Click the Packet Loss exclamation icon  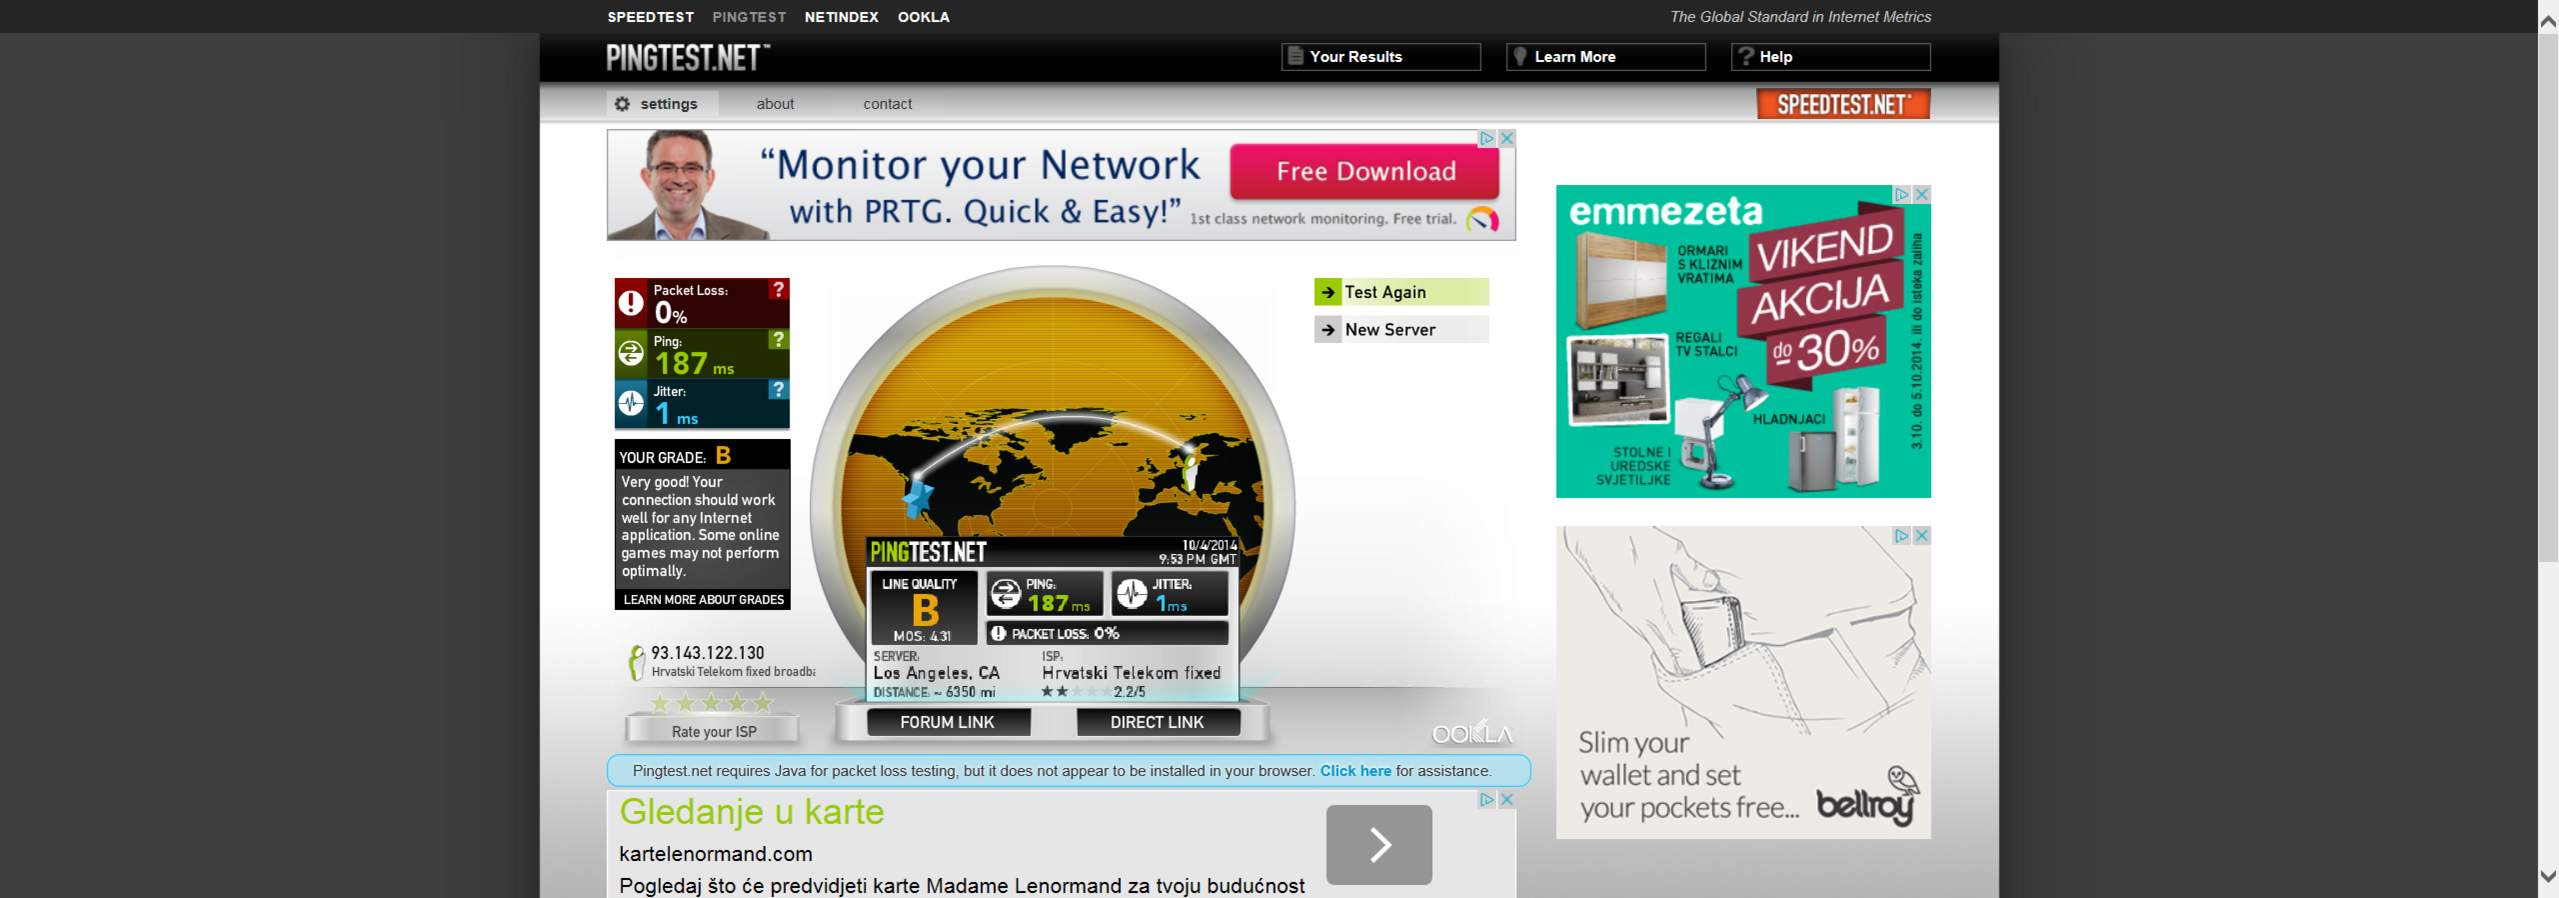pos(631,302)
